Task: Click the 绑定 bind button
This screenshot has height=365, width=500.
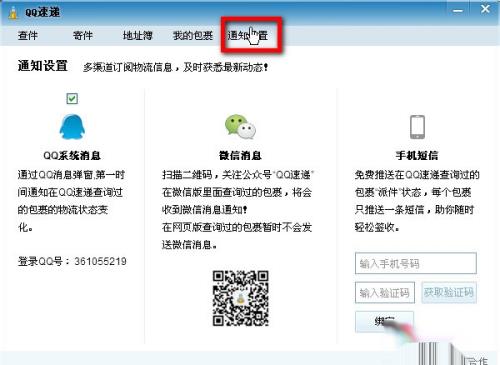Action: click(384, 322)
